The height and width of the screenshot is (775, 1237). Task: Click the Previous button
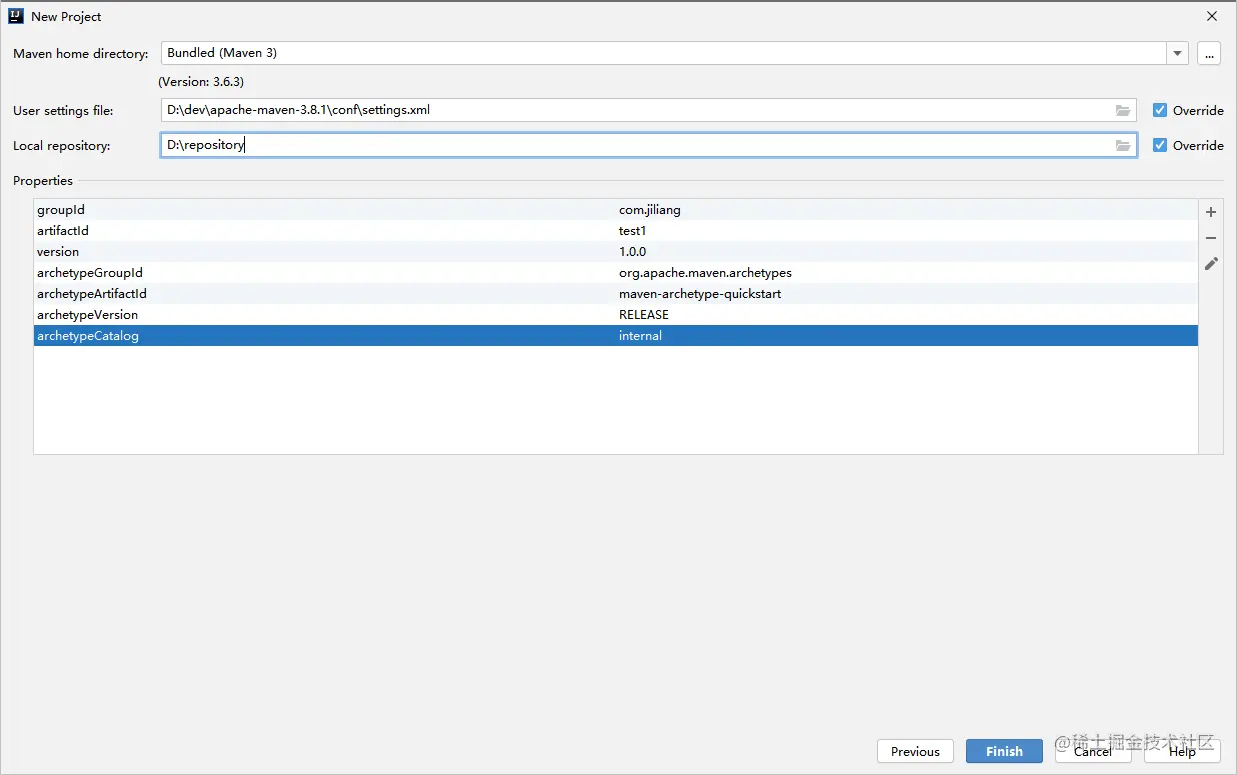click(x=915, y=751)
